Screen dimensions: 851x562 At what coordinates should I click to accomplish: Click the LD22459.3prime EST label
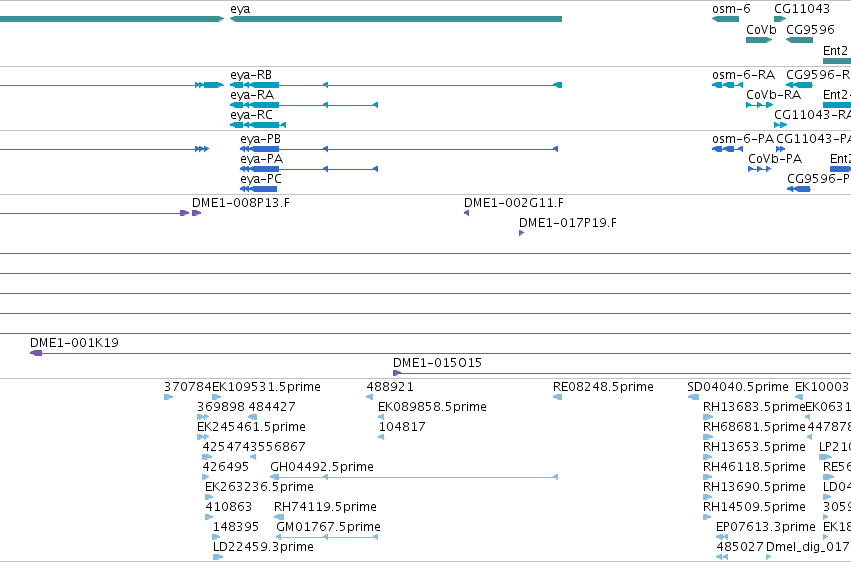263,547
